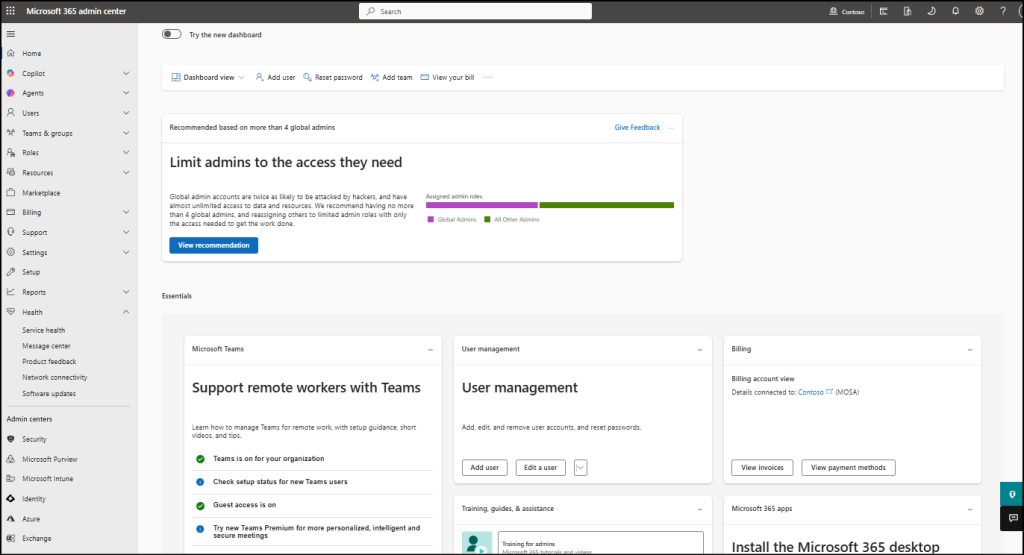Screen dimensions: 1024x555
Task: Click the Resources icon in sidebar
Action: (x=10, y=172)
